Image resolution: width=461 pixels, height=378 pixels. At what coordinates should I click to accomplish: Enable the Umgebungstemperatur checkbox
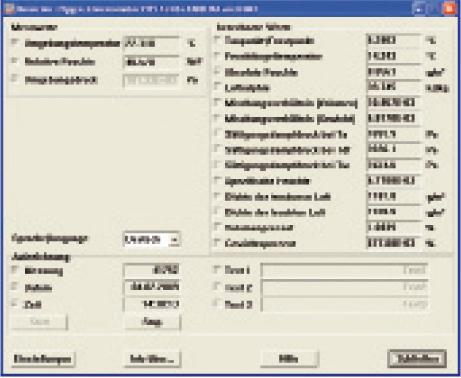tap(15, 42)
